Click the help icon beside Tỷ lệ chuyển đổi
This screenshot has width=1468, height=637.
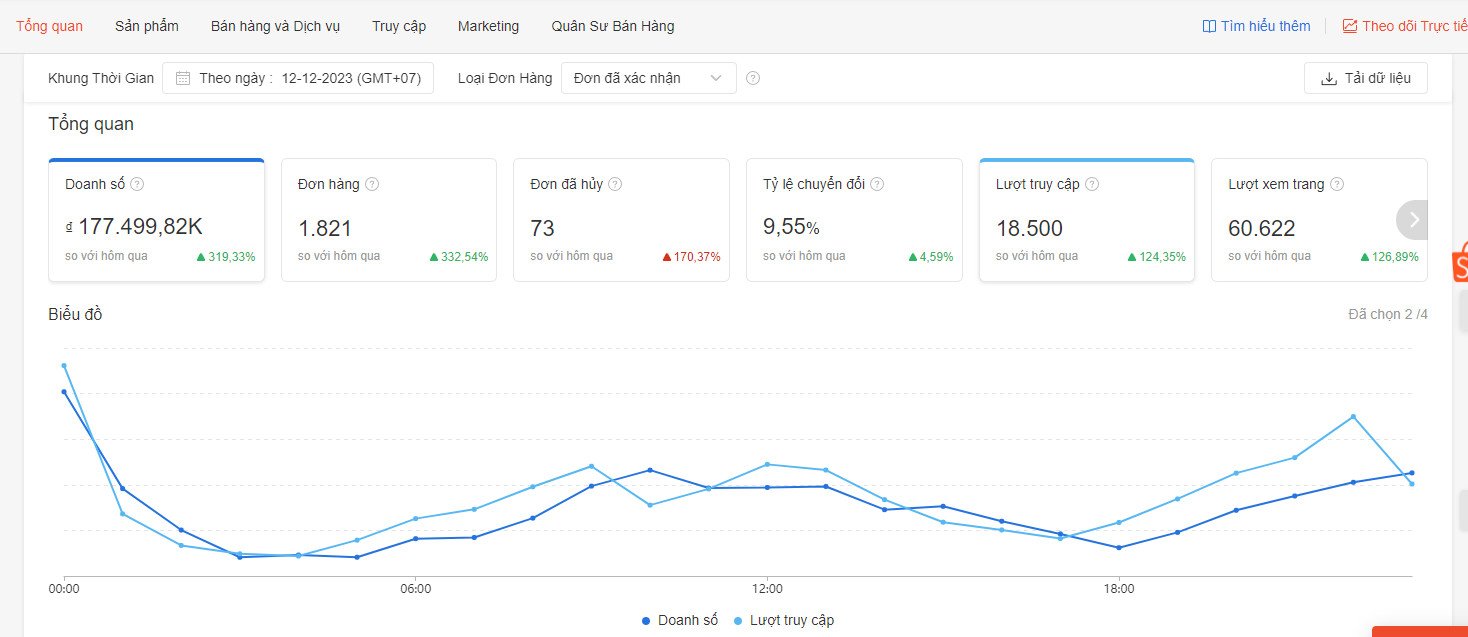[x=877, y=184]
